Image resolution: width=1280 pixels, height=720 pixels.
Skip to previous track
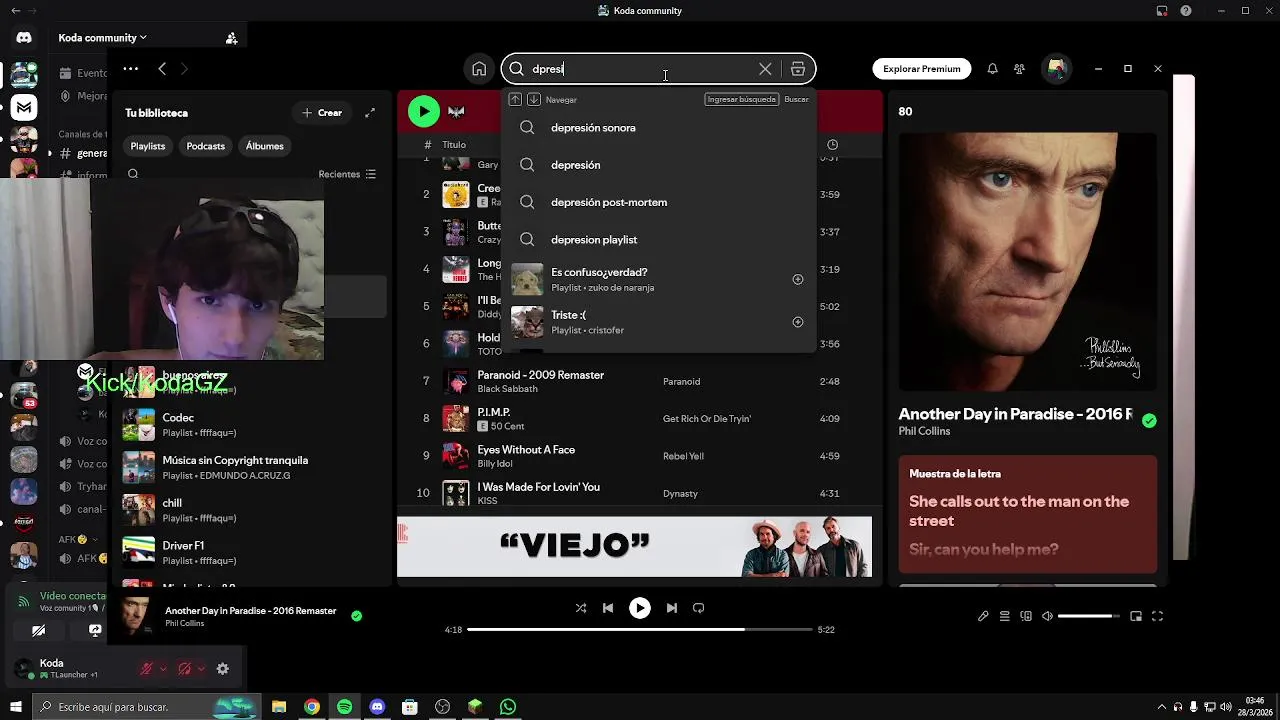608,608
